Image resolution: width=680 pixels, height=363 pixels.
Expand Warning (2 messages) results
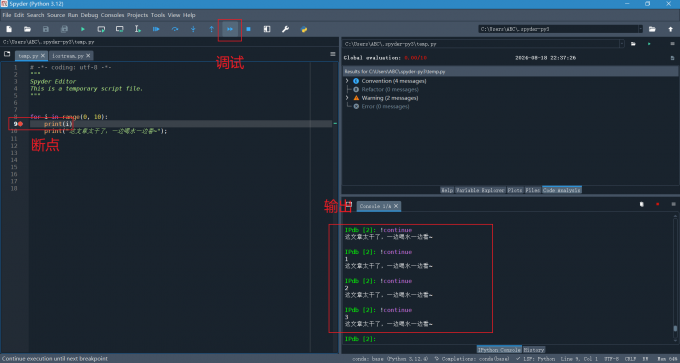(347, 98)
